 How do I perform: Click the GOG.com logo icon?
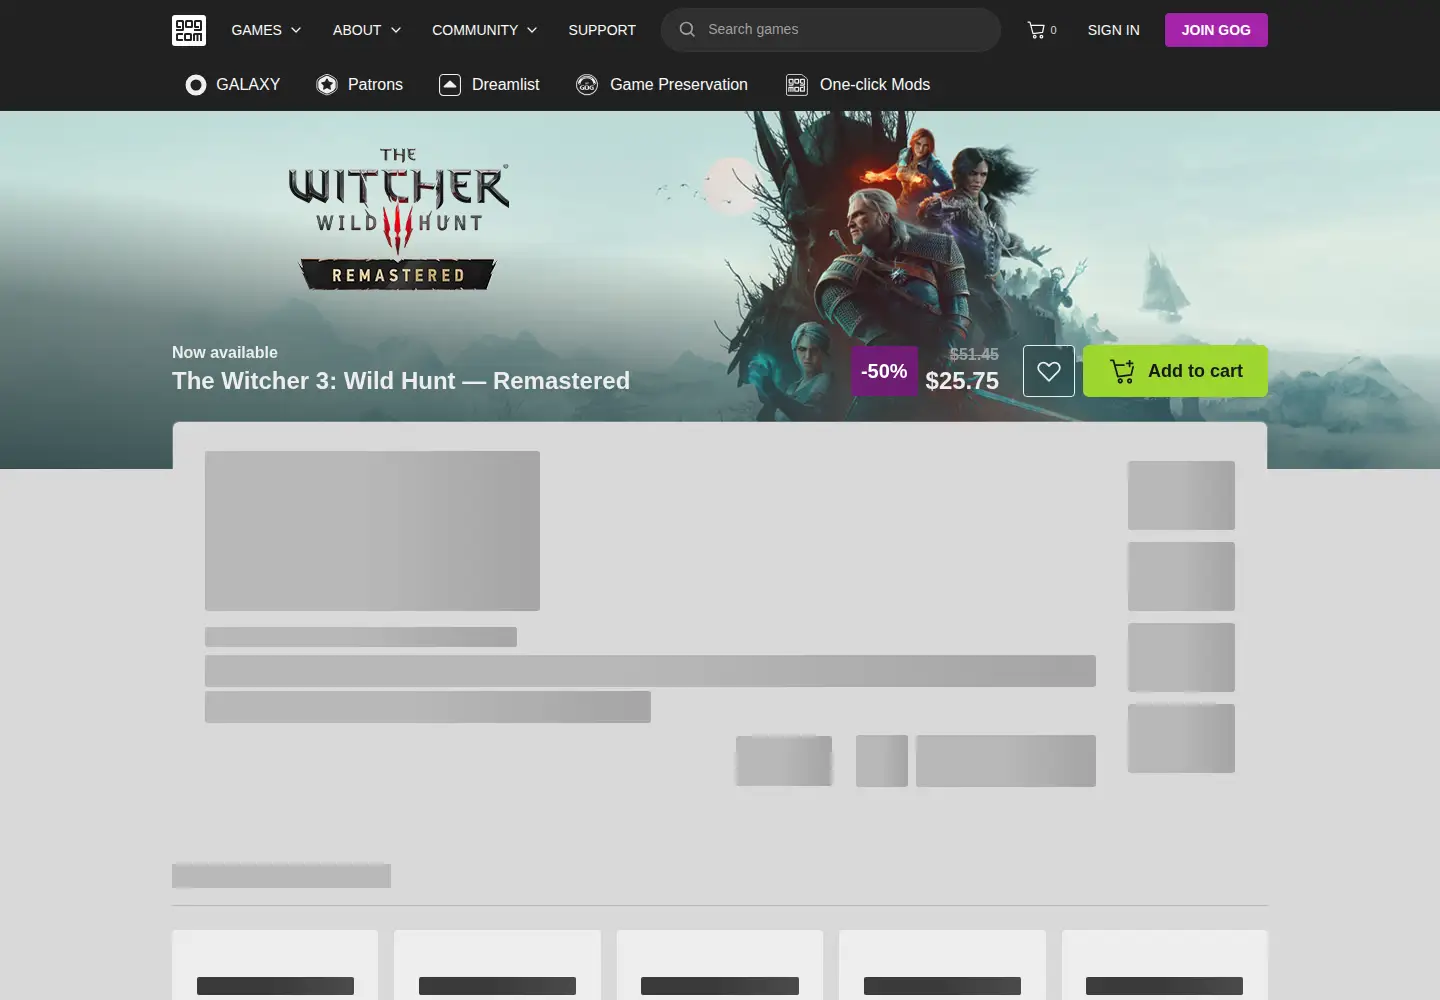click(189, 30)
